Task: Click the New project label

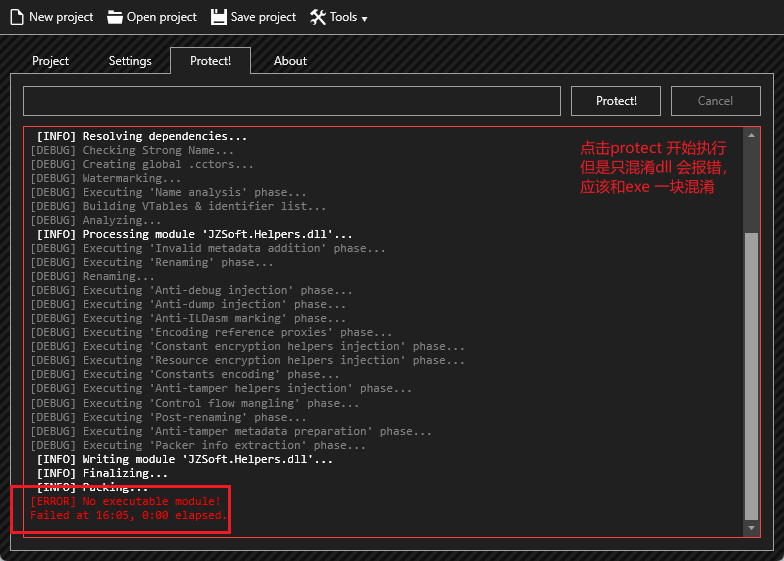Action: 61,17
